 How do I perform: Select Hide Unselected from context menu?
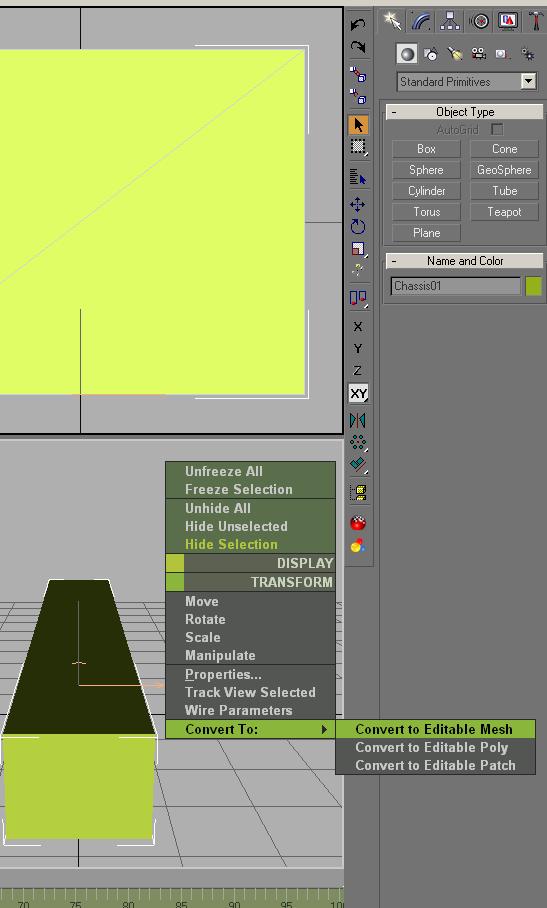pos(236,526)
